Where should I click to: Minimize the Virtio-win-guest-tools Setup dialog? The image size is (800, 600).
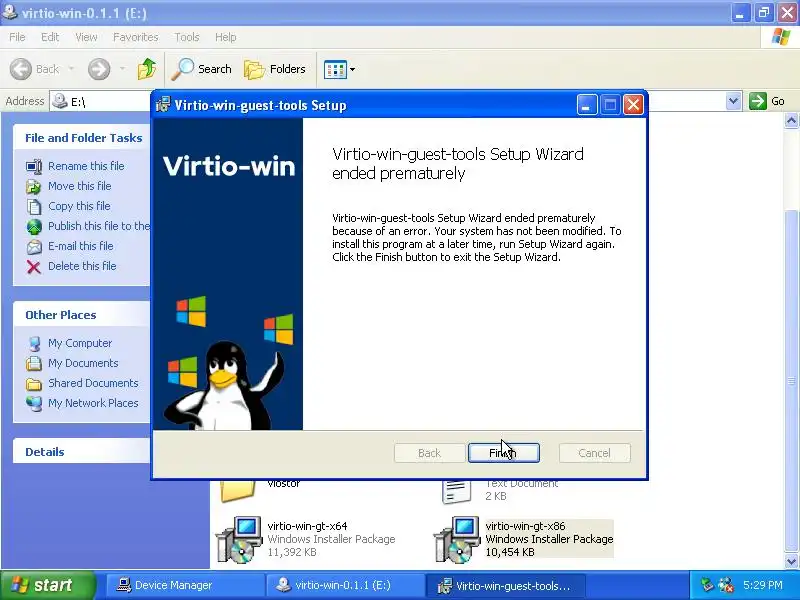point(587,105)
